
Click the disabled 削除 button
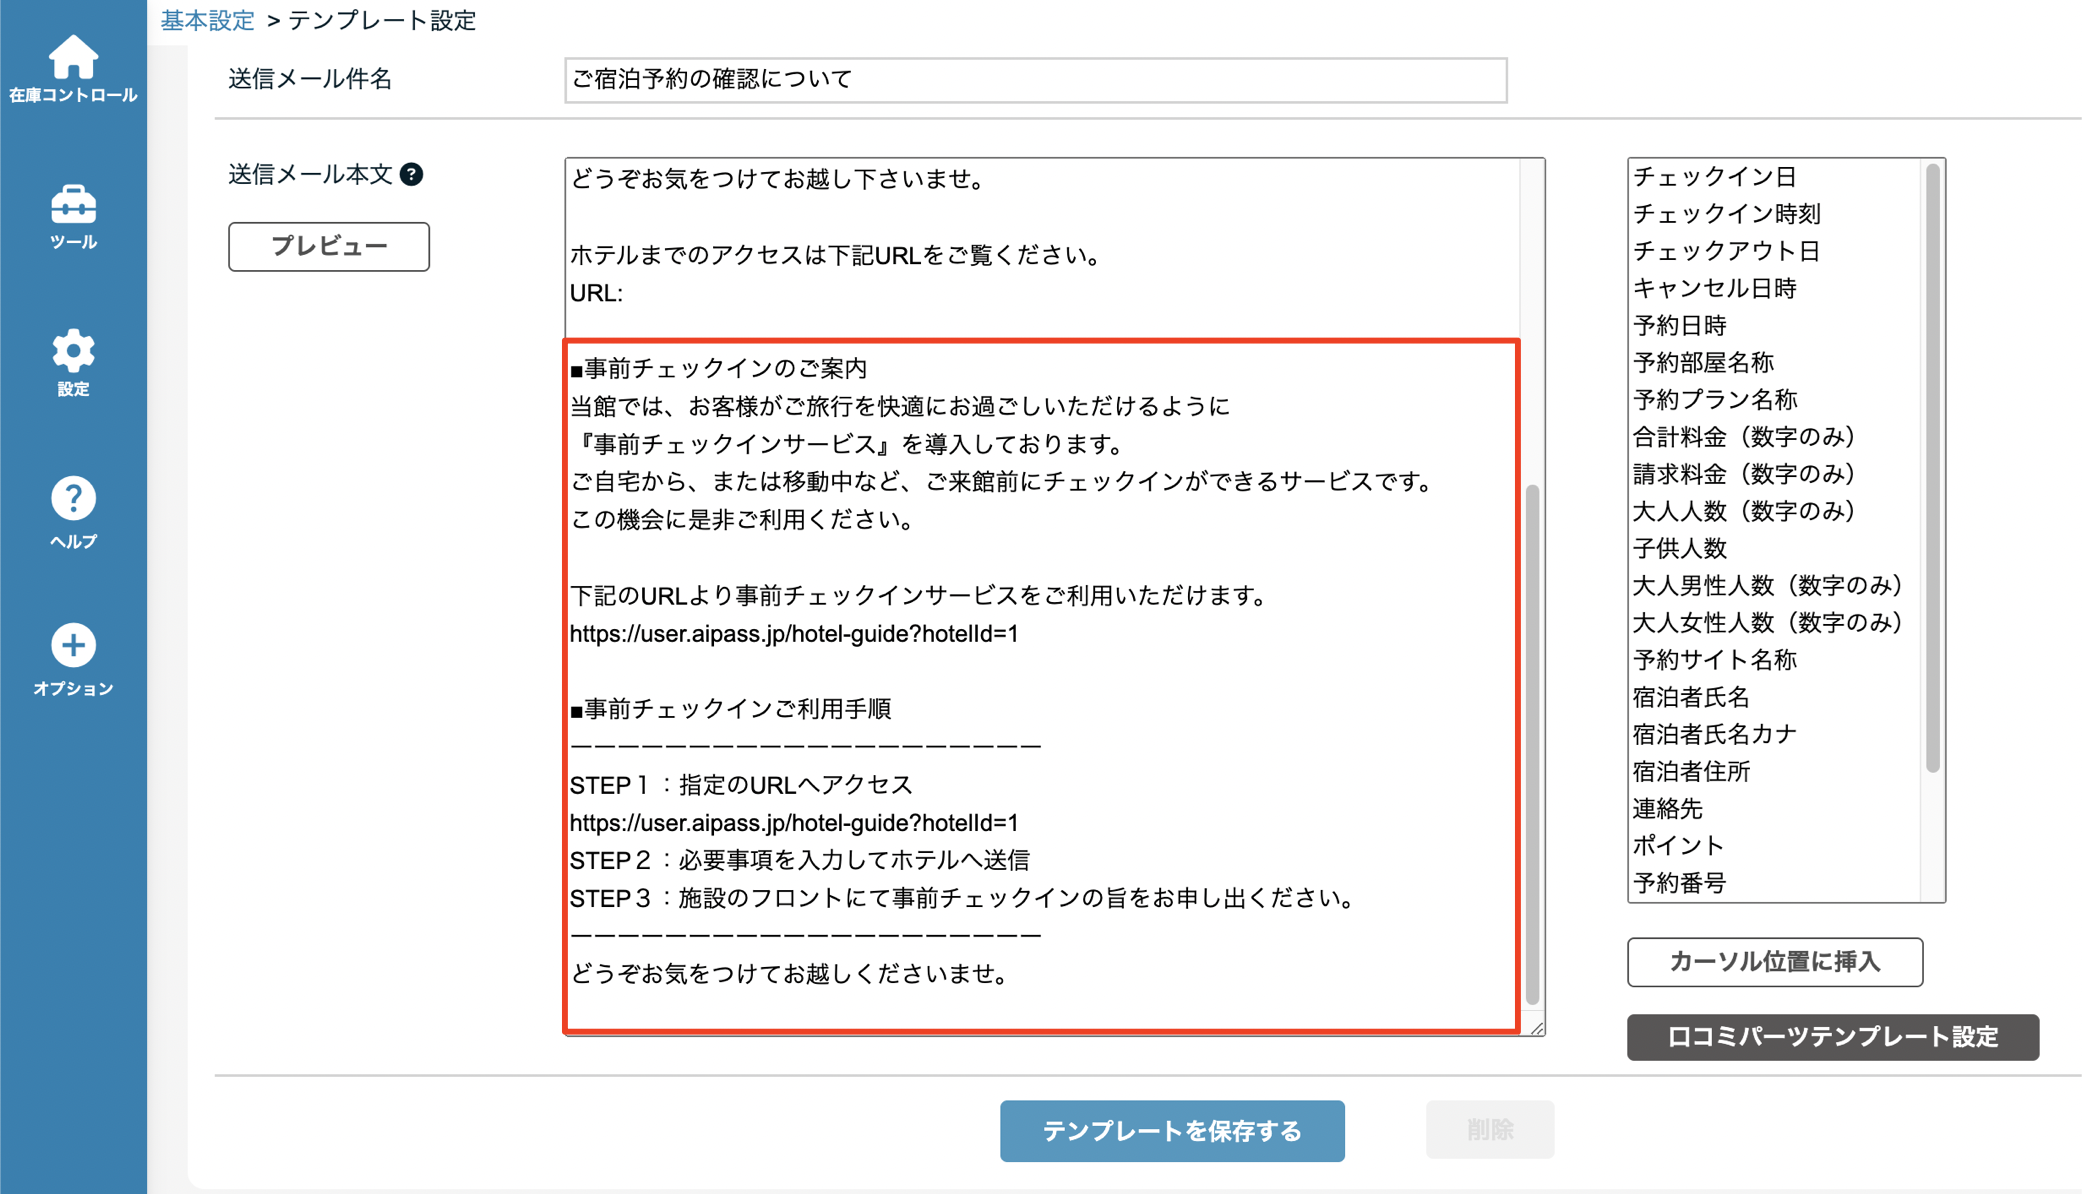(x=1489, y=1130)
